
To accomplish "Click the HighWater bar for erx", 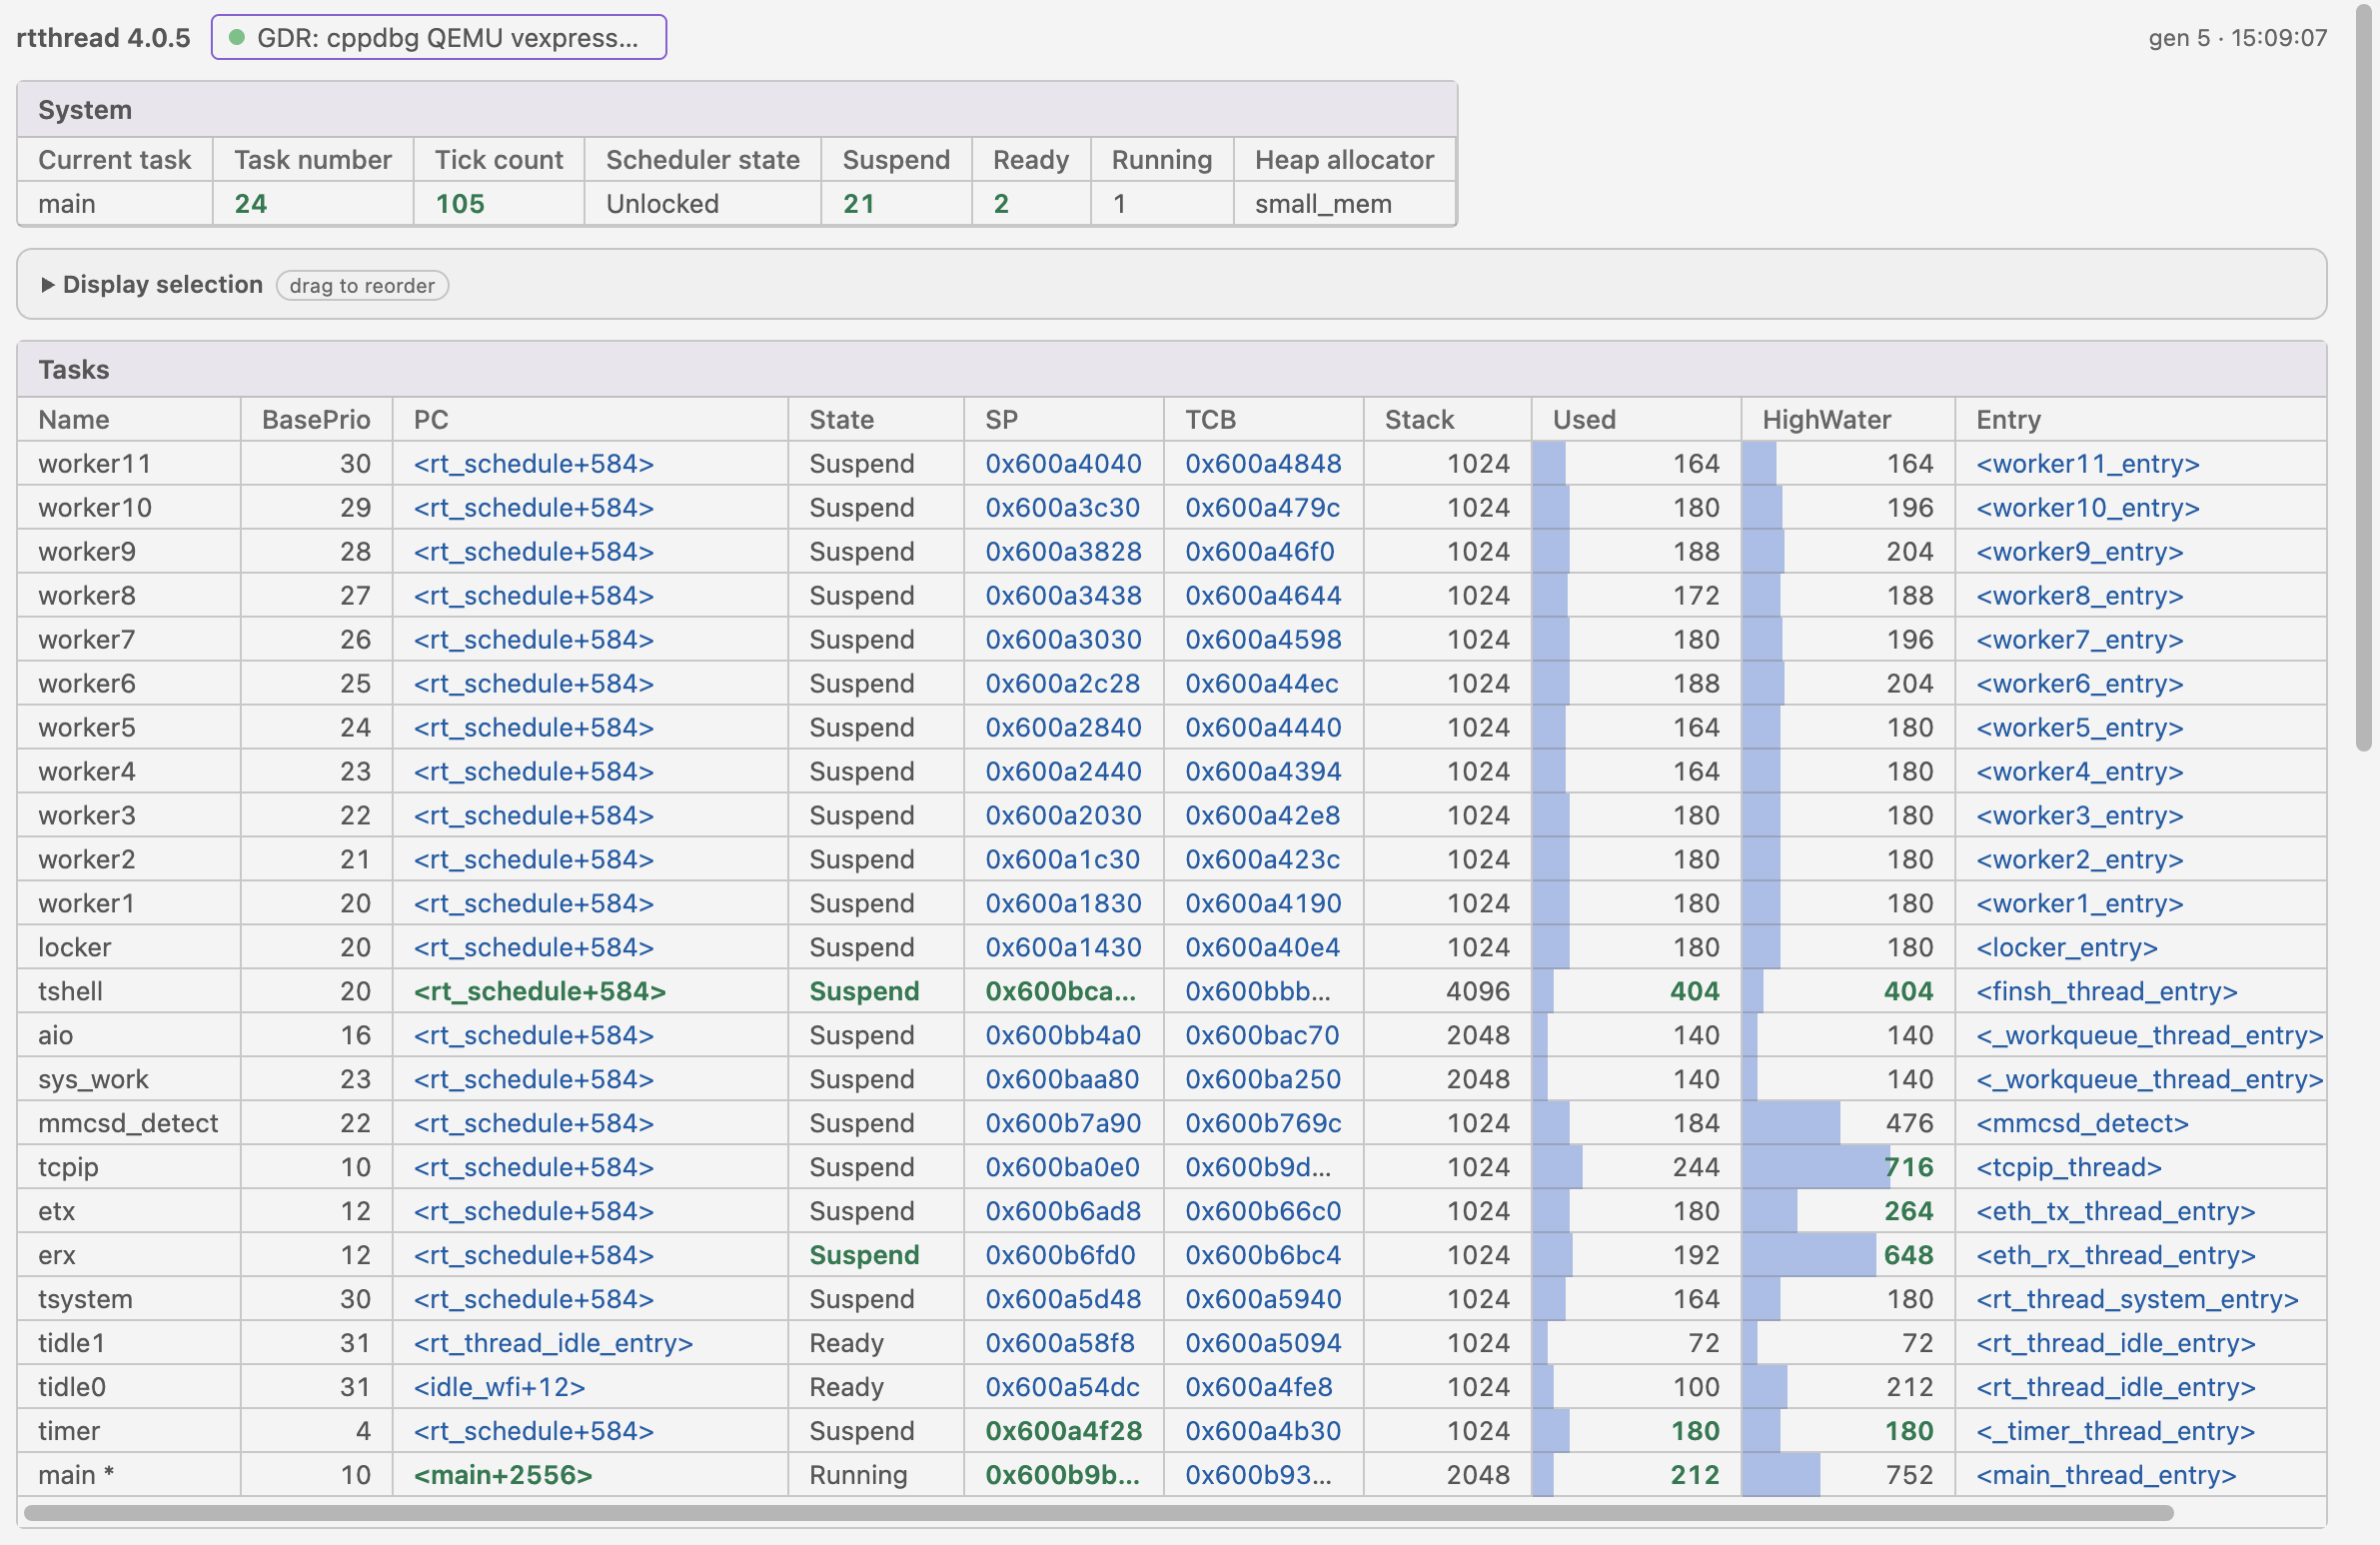I will coord(1808,1256).
